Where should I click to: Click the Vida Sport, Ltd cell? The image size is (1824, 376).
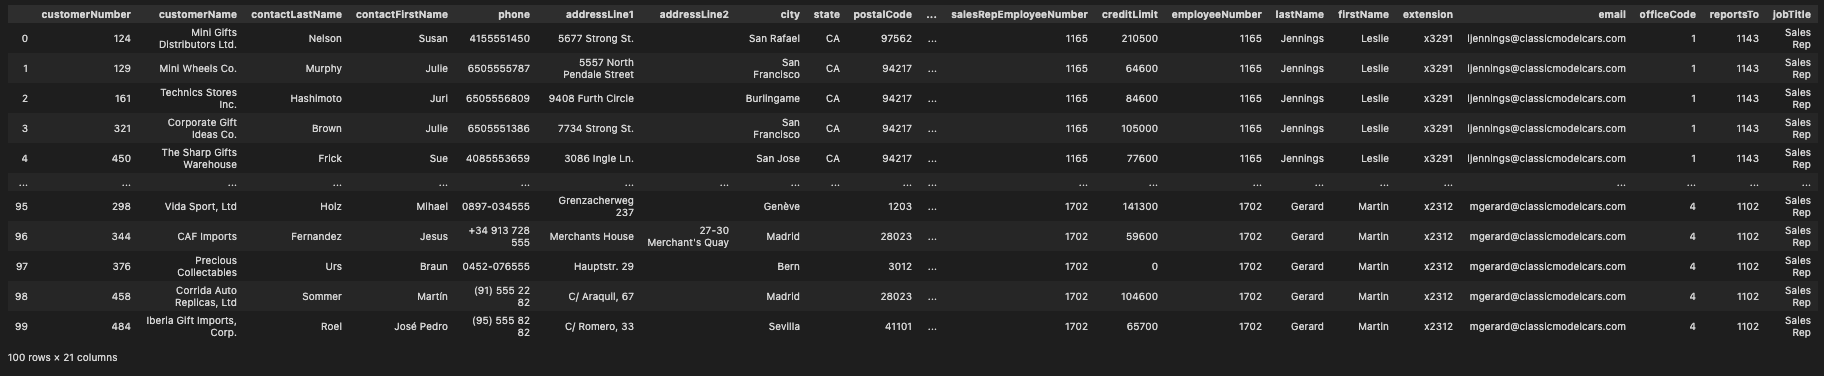pos(201,207)
